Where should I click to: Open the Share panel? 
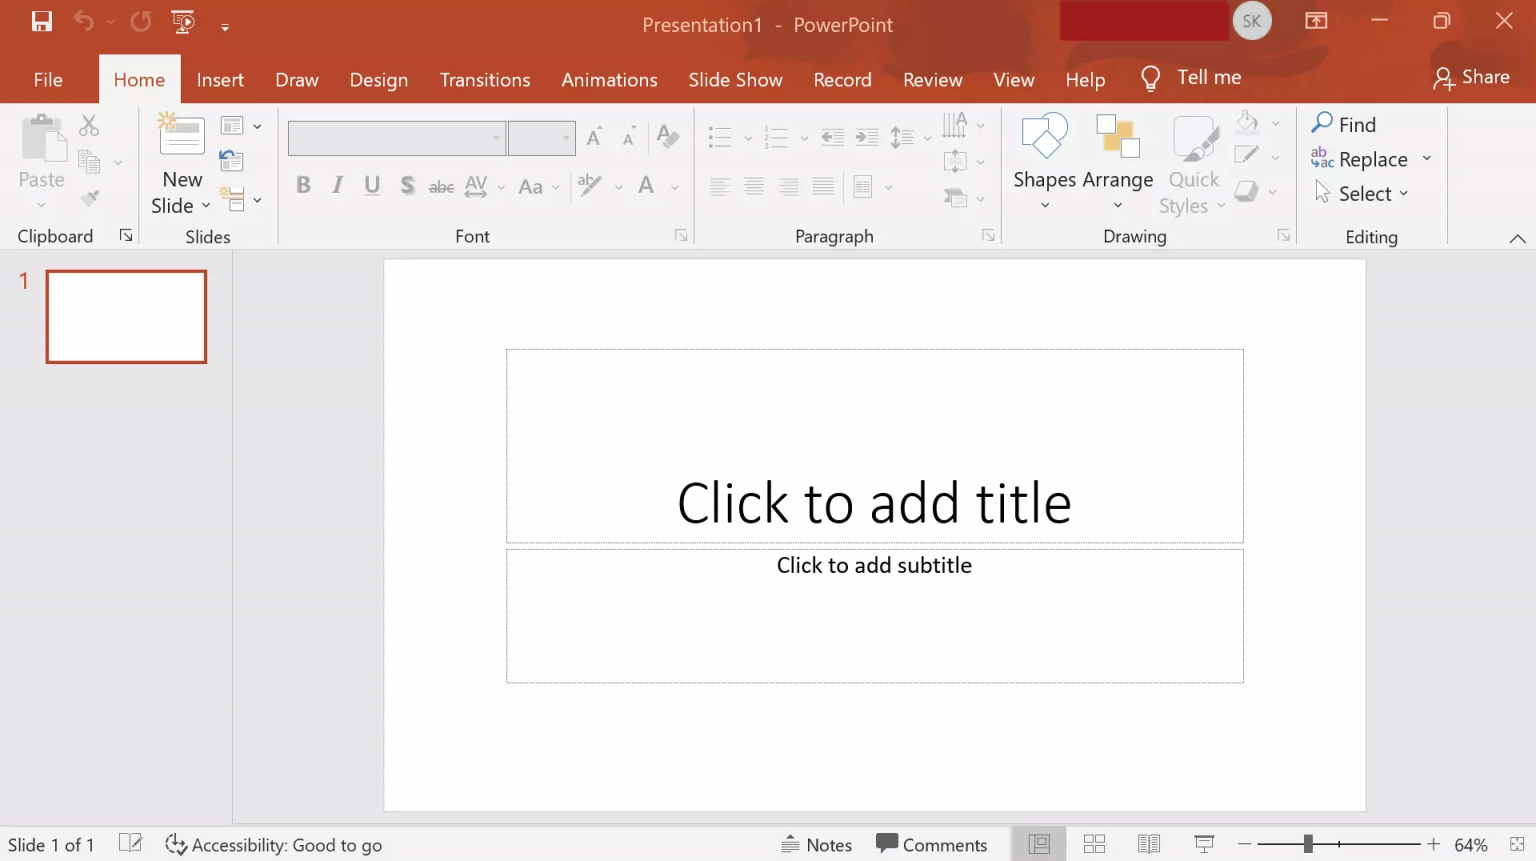coord(1471,76)
